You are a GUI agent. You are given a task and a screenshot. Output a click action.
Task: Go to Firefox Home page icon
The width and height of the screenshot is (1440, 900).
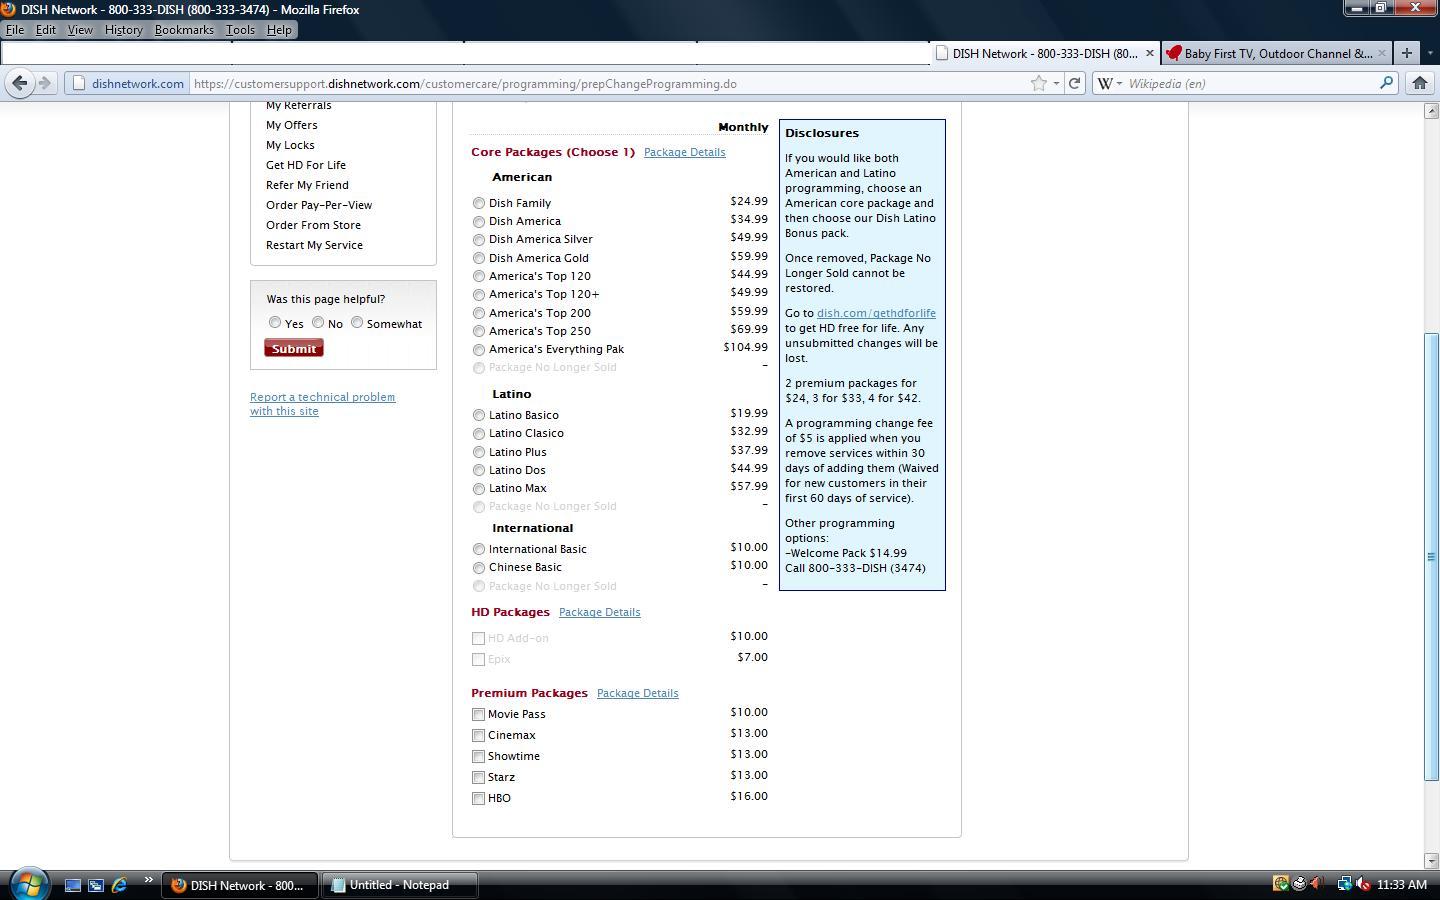[1419, 83]
